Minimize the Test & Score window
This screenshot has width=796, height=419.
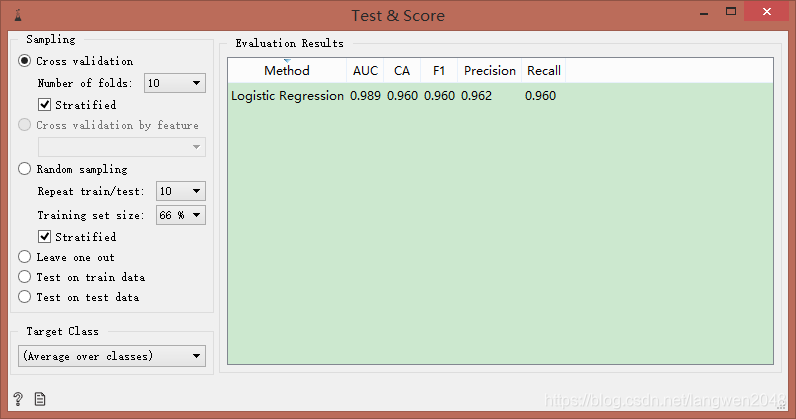coord(704,12)
